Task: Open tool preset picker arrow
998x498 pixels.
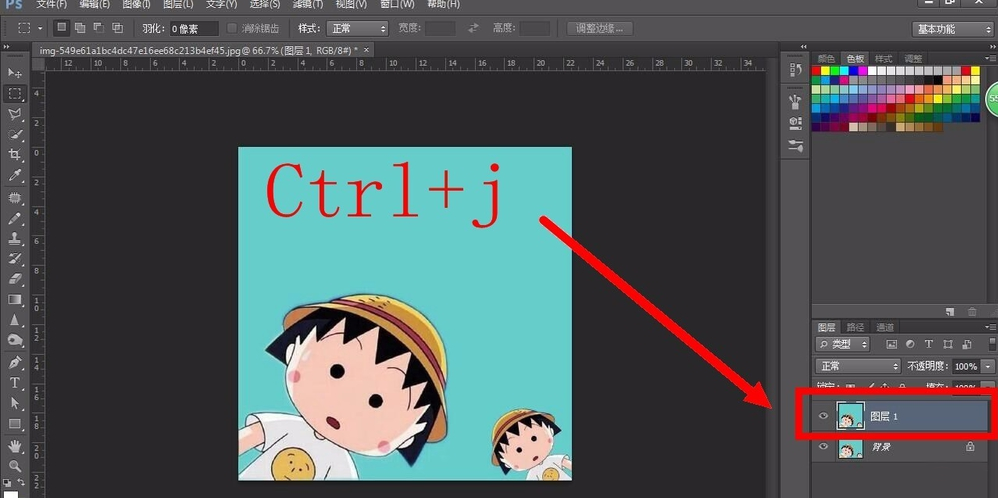Action: click(x=40, y=28)
